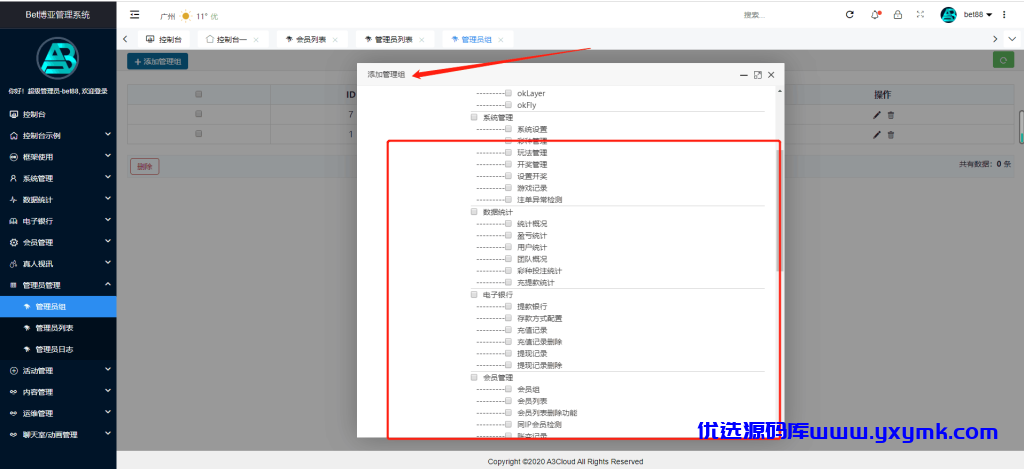Close the 控制台一 tab

coord(256,40)
